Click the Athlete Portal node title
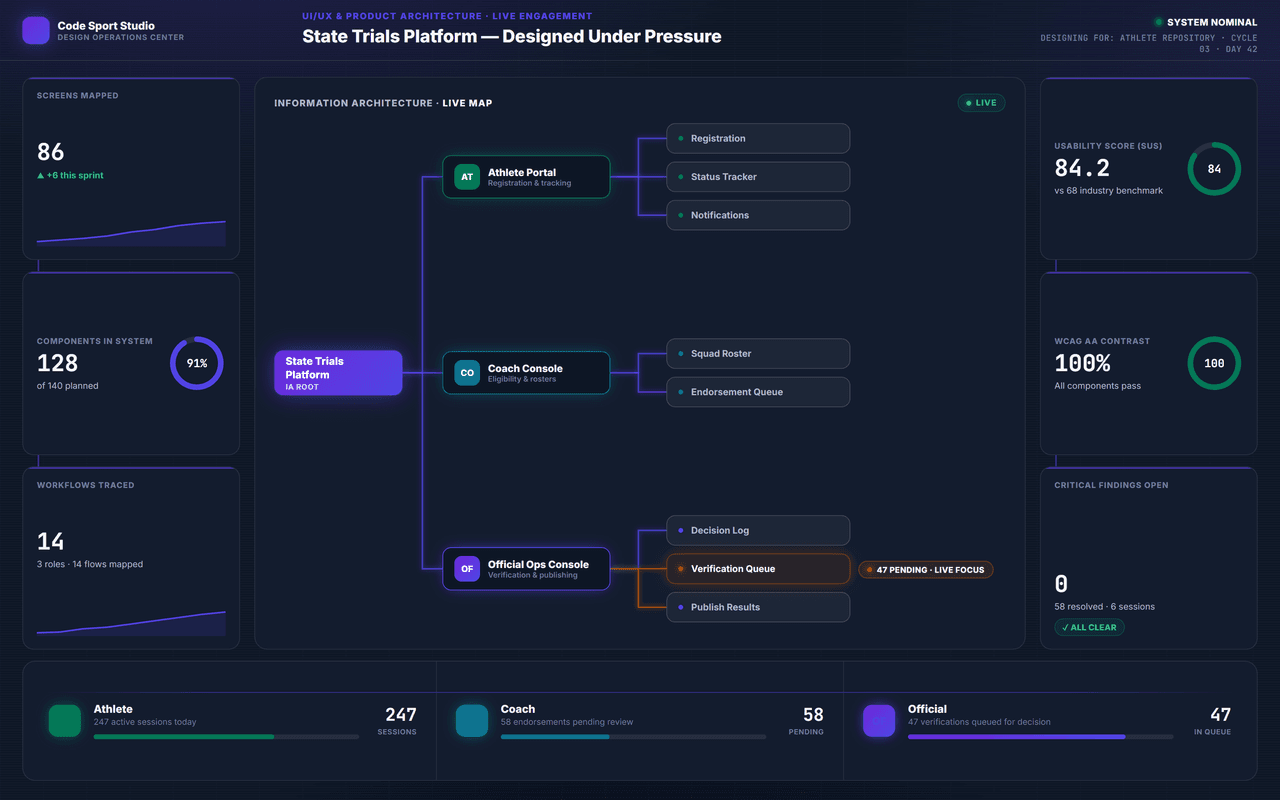Viewport: 1280px width, 800px height. 522,172
